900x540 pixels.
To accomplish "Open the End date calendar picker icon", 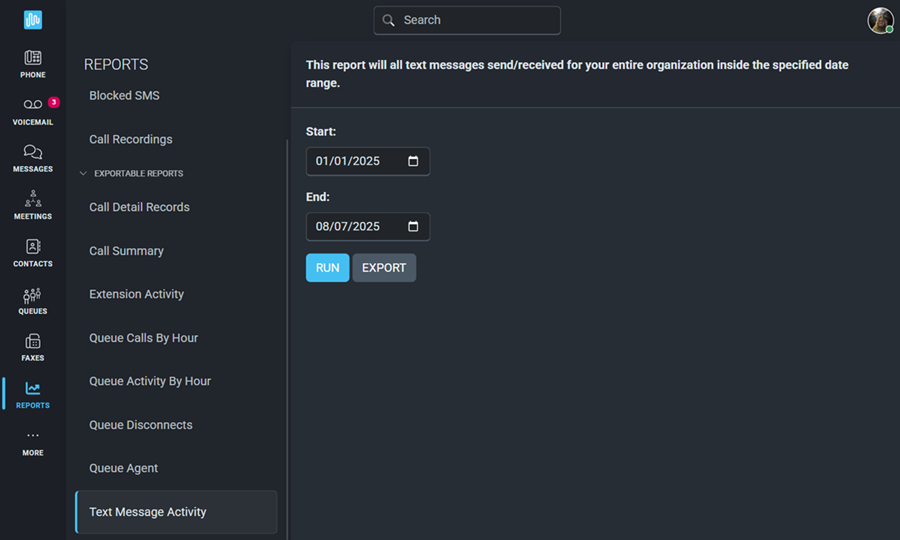I will tap(413, 227).
